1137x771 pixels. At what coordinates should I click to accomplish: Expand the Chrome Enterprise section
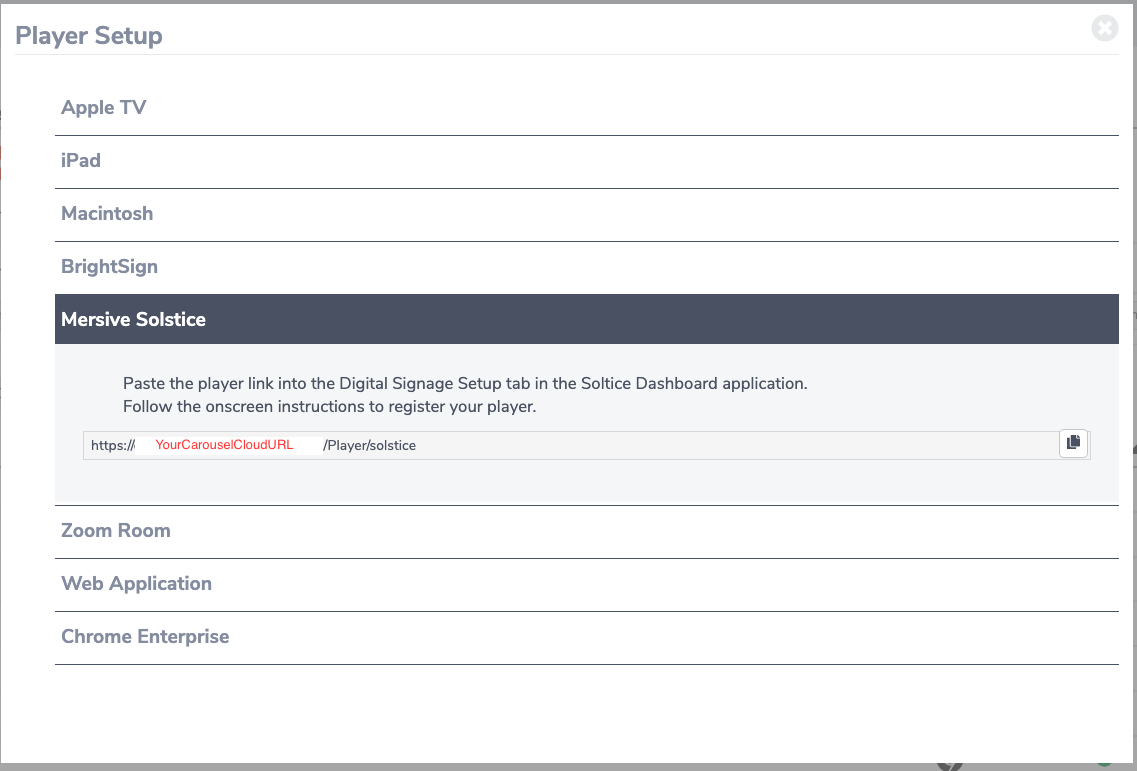click(x=587, y=637)
